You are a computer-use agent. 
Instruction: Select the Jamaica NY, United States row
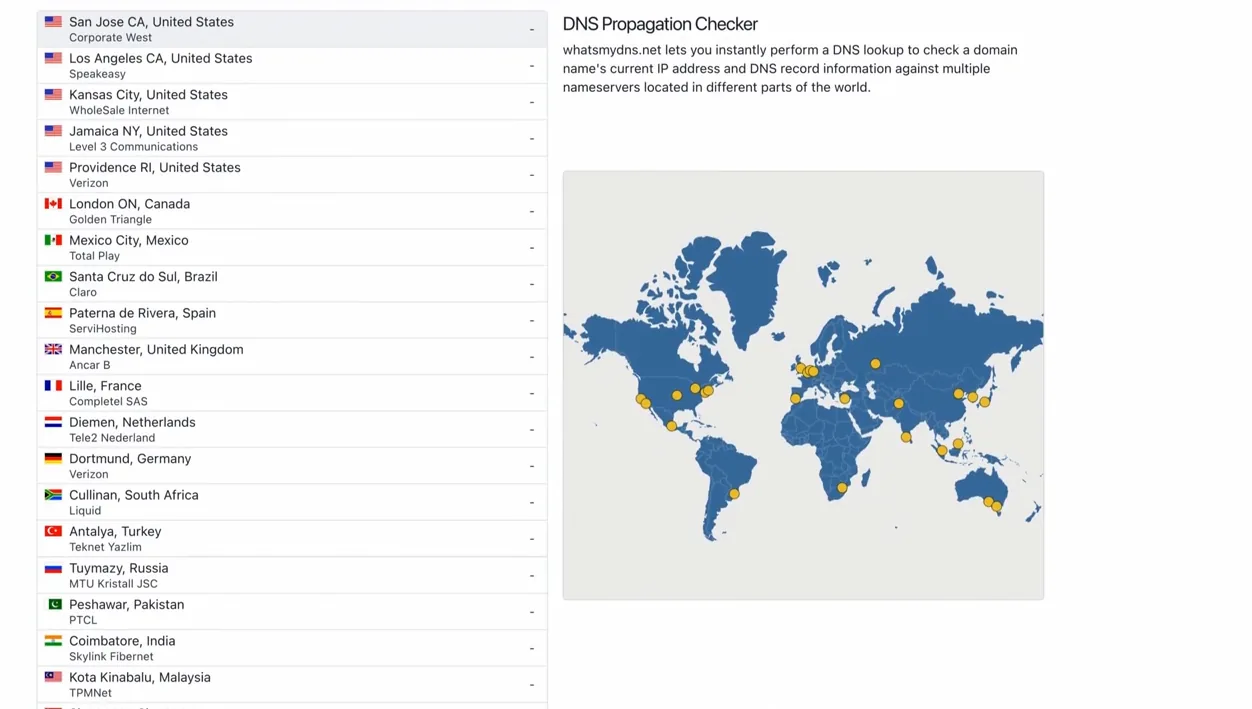(292, 138)
